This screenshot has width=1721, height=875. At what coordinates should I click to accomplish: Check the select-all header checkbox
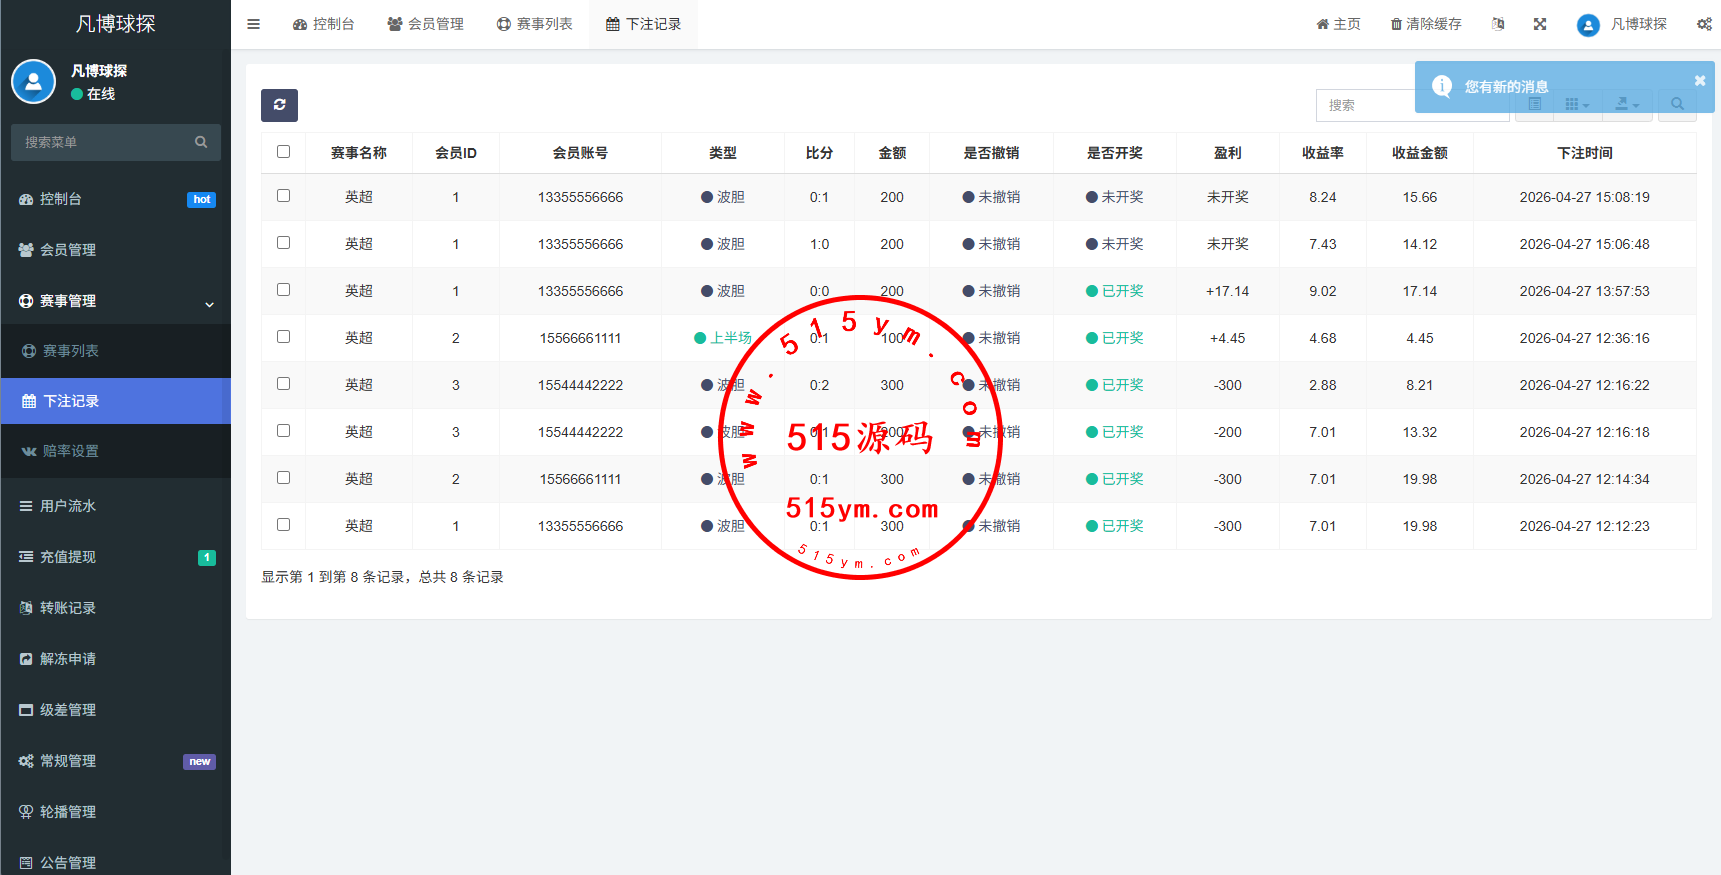(283, 152)
